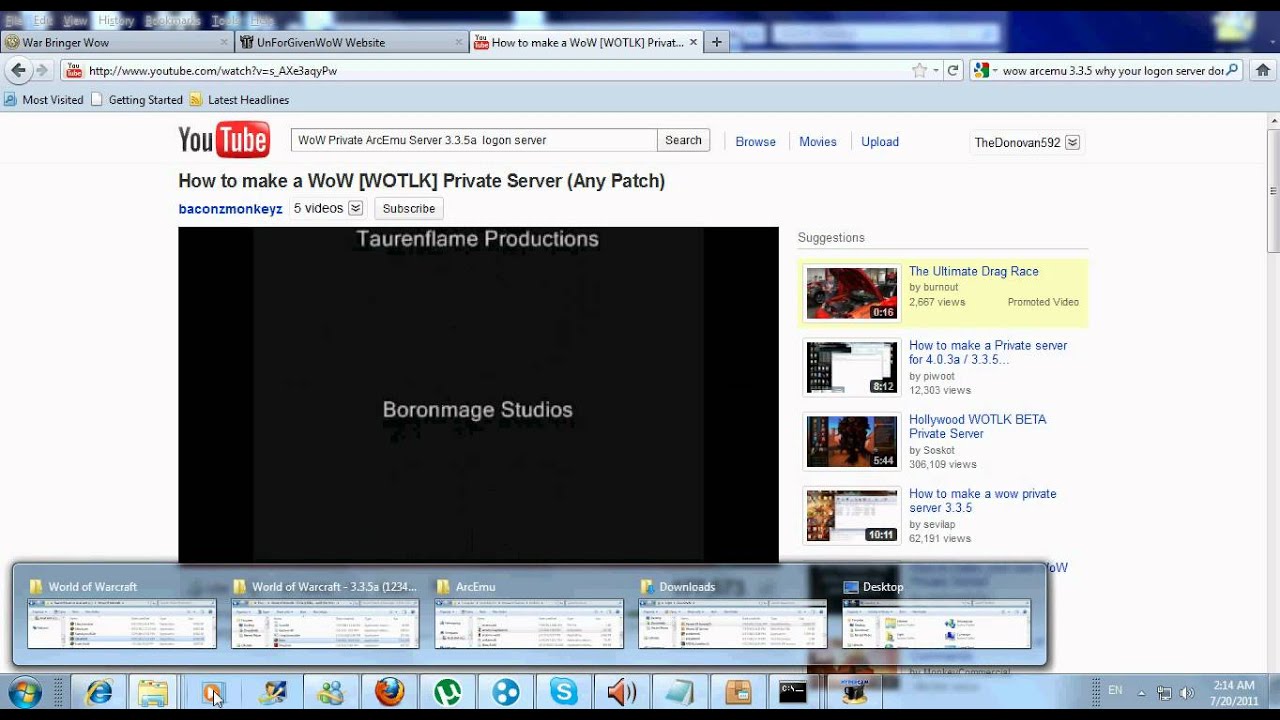Screen dimensions: 1280x720
Task: Click the volume icon in system tray
Action: pos(1187,692)
